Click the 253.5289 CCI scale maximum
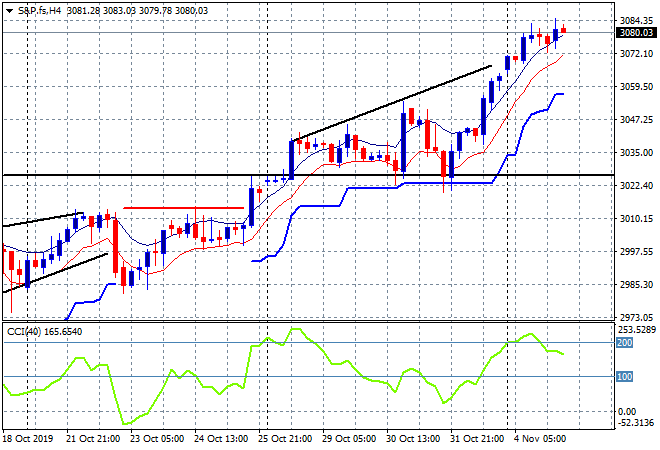660x450 pixels. (637, 329)
